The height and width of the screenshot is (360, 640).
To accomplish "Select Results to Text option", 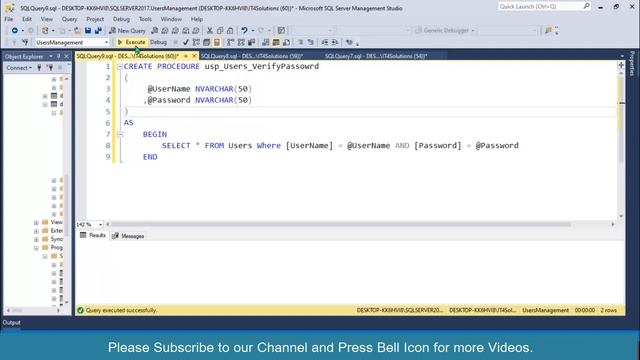I will (265, 42).
